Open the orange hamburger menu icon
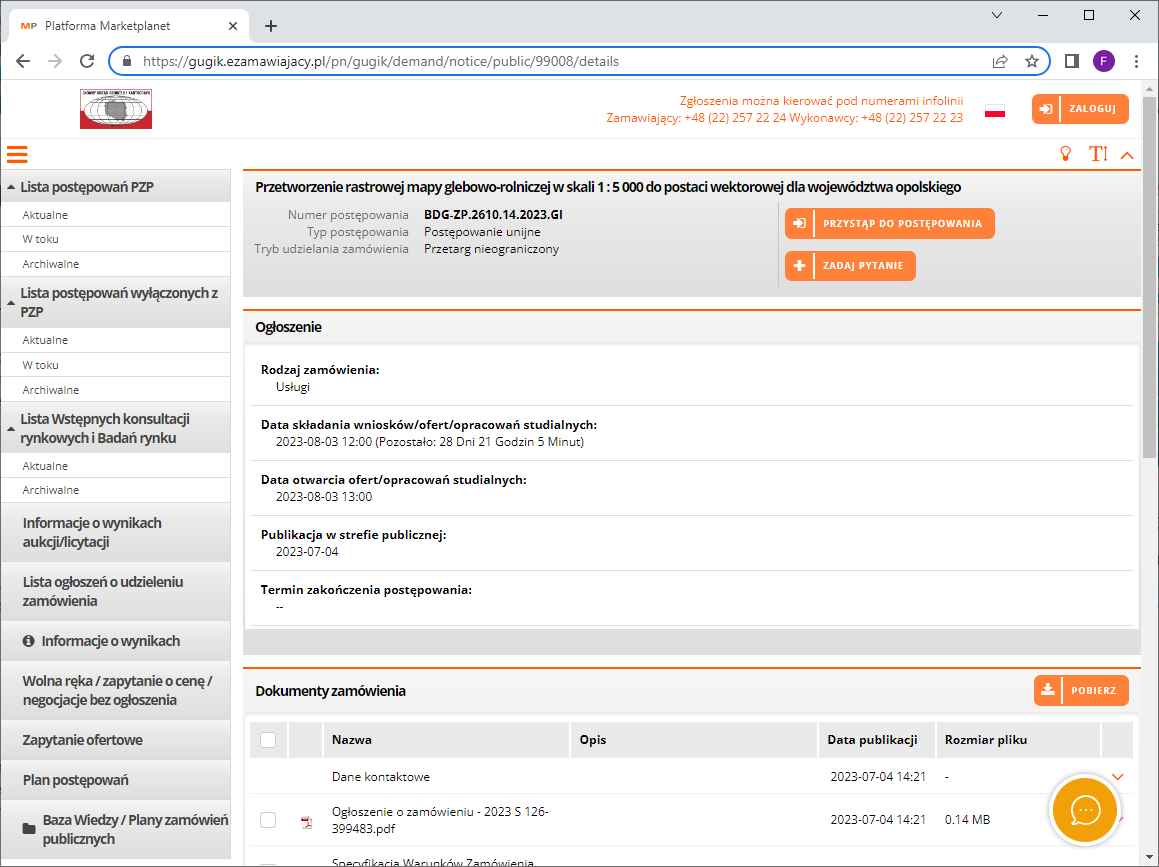The image size is (1159, 867). coord(17,154)
